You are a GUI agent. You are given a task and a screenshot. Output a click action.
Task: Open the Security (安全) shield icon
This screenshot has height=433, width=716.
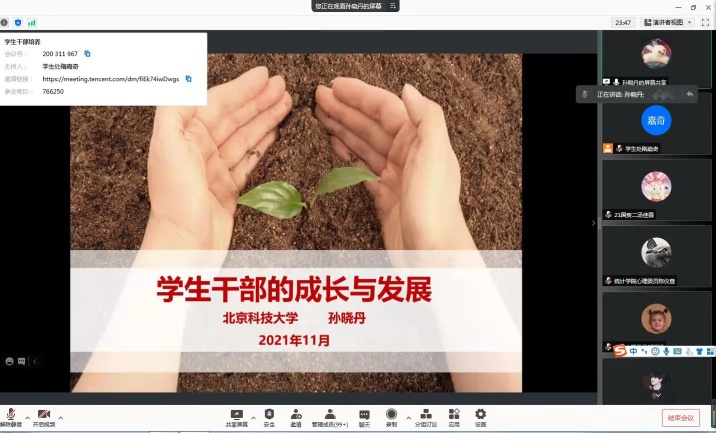pos(269,415)
